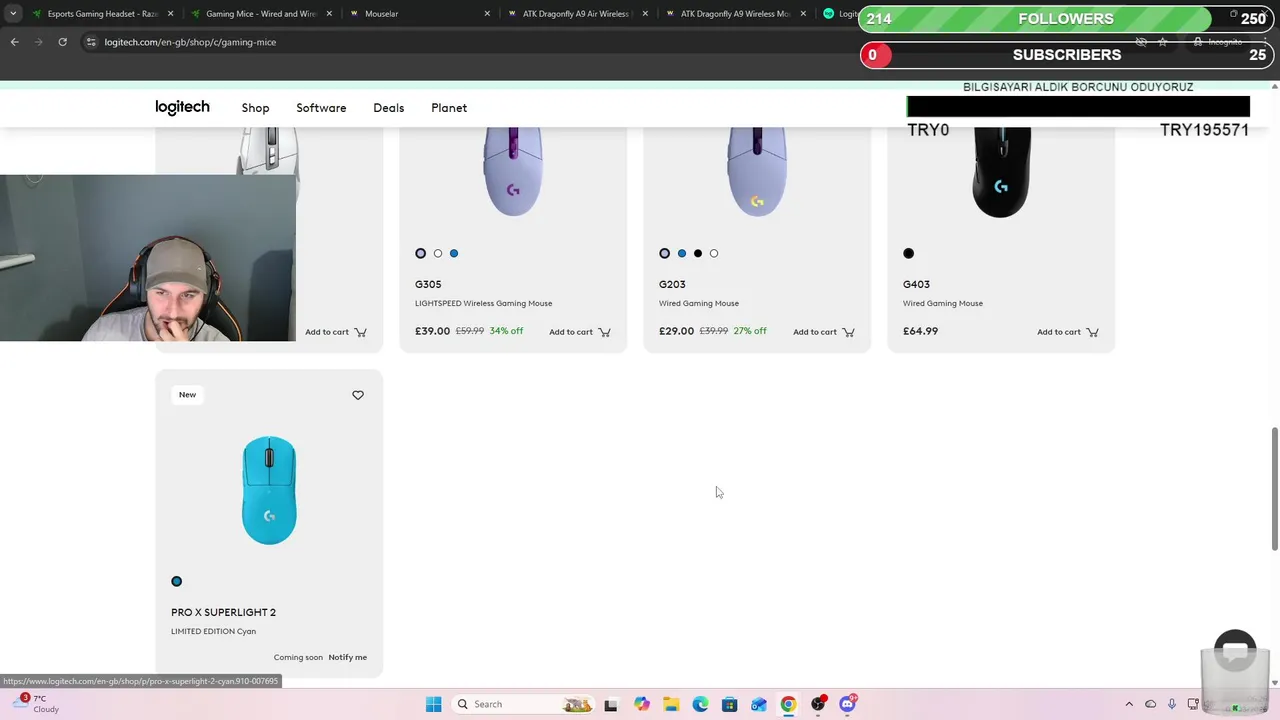Image resolution: width=1280 pixels, height=720 pixels.
Task: Open the G305 product title link
Action: (428, 284)
